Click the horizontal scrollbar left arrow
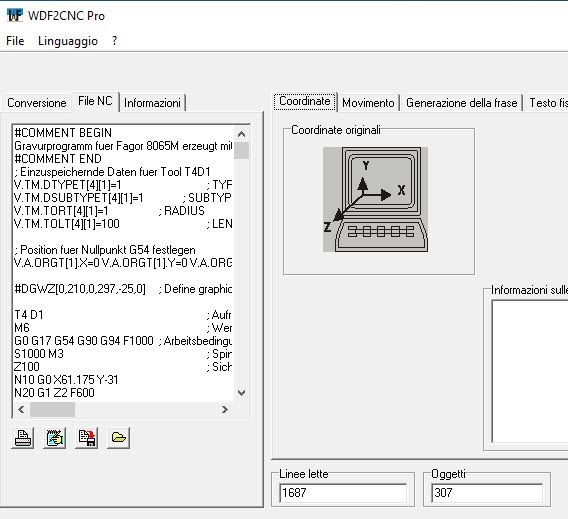 (21, 410)
